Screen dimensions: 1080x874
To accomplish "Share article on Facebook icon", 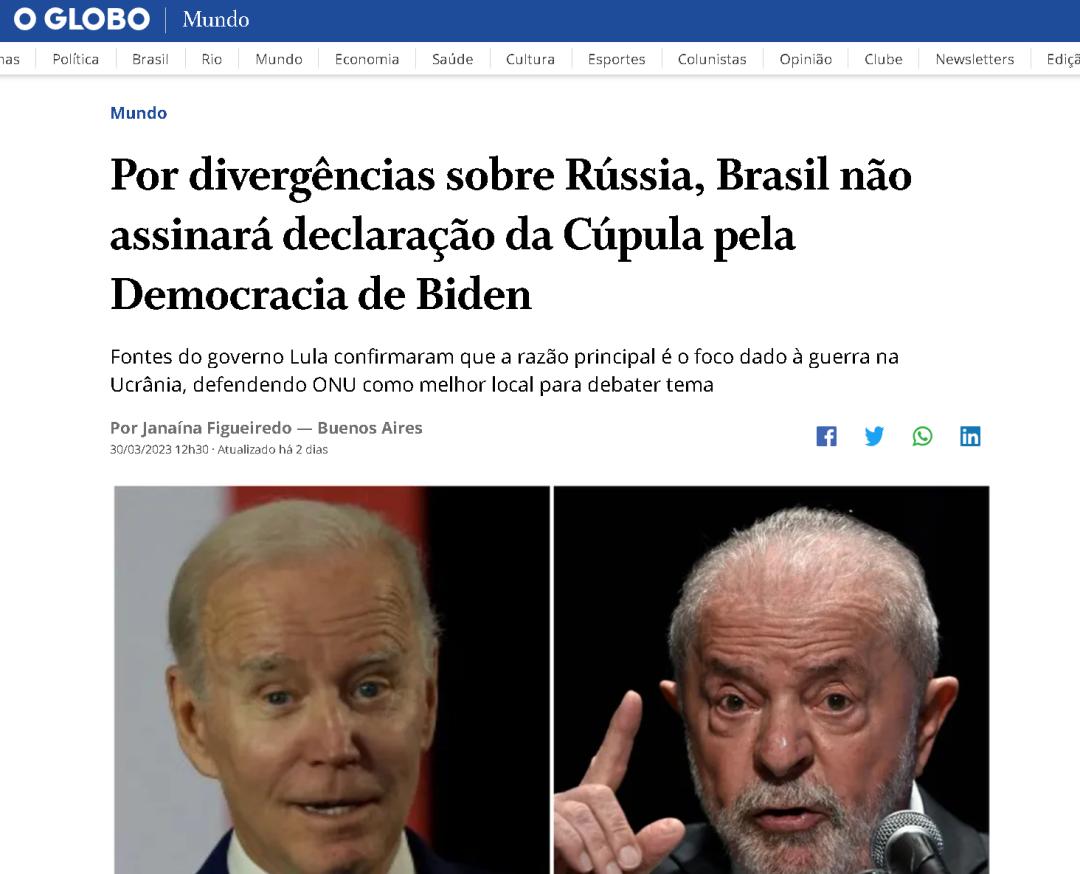I will (x=826, y=436).
